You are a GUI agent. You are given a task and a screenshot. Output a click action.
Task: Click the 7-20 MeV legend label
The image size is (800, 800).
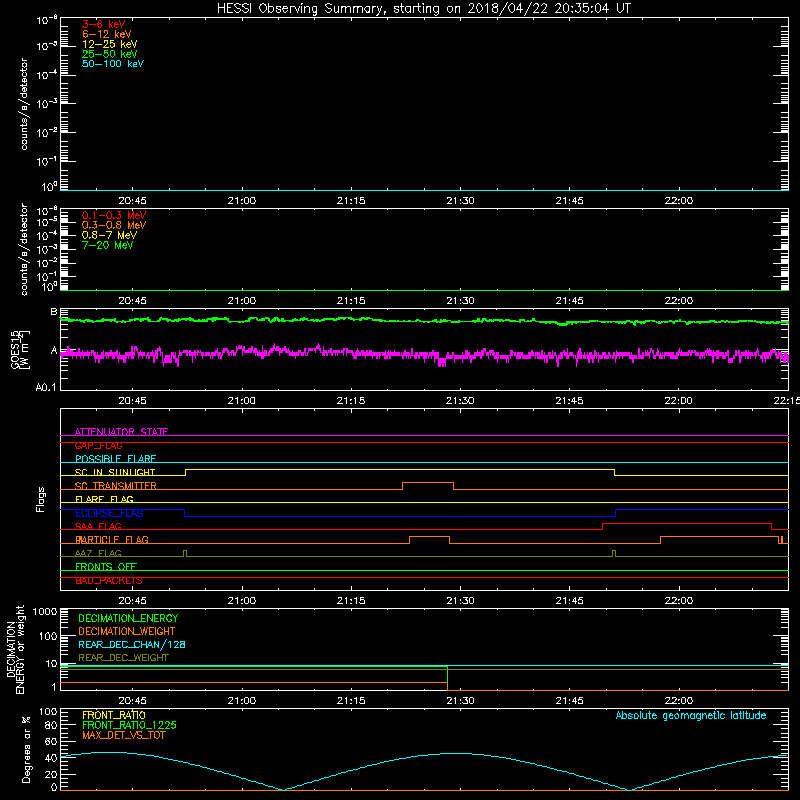click(x=108, y=245)
